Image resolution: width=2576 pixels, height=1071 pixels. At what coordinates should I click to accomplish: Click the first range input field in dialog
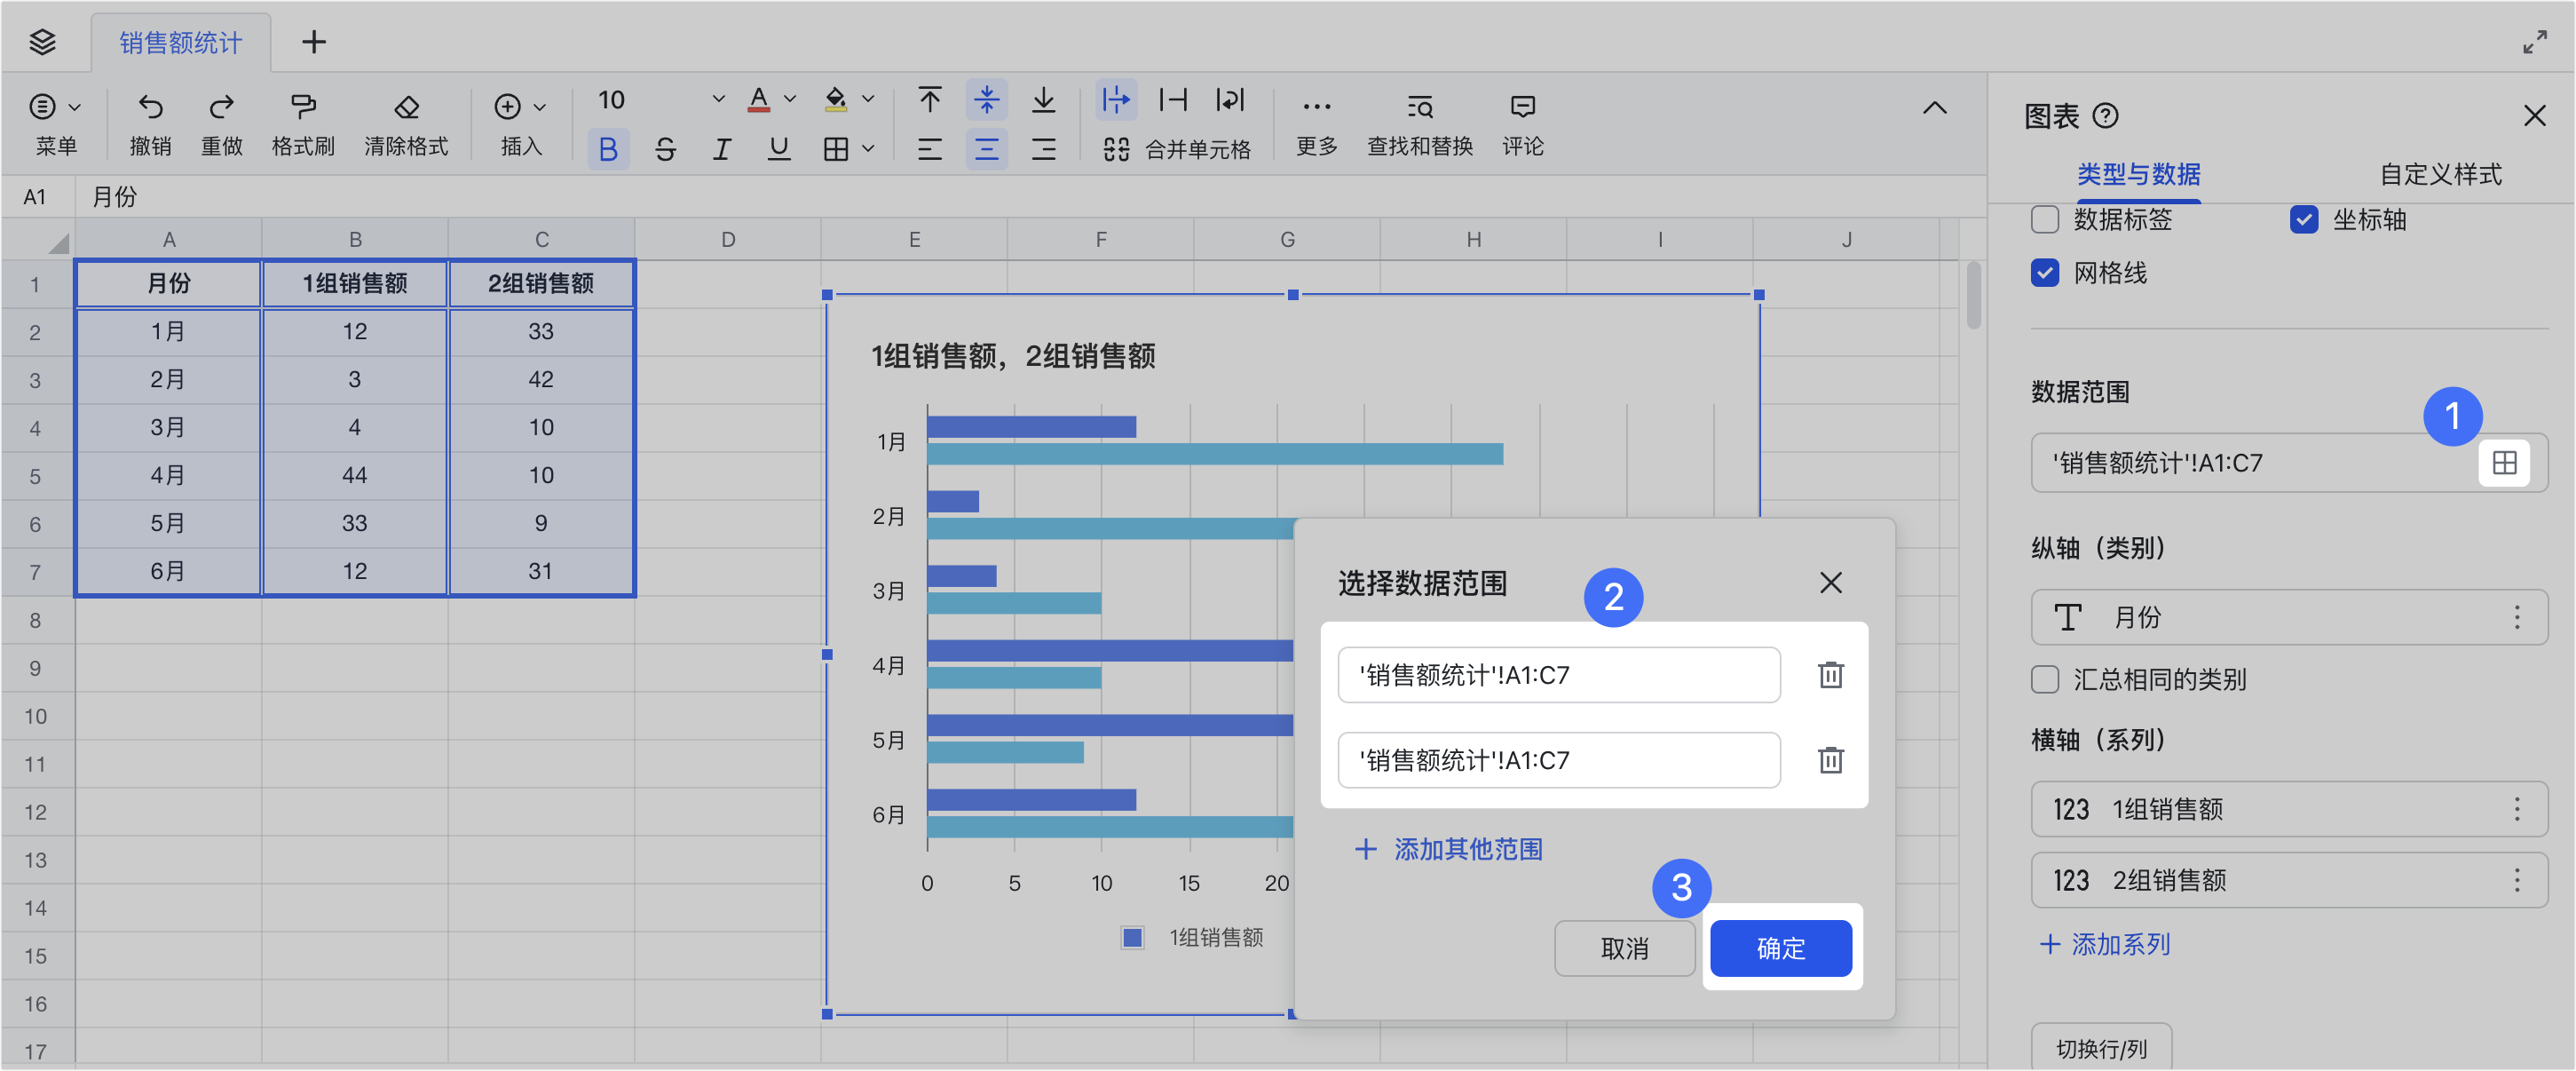1558,675
